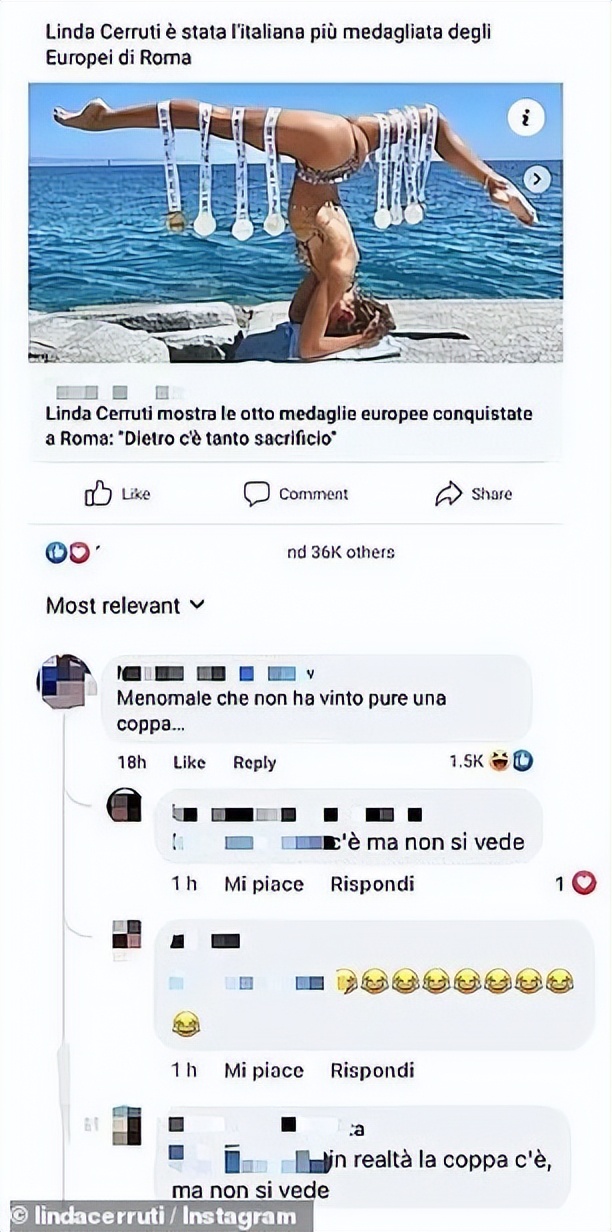Open the first commenter's profile picture

tap(65, 682)
